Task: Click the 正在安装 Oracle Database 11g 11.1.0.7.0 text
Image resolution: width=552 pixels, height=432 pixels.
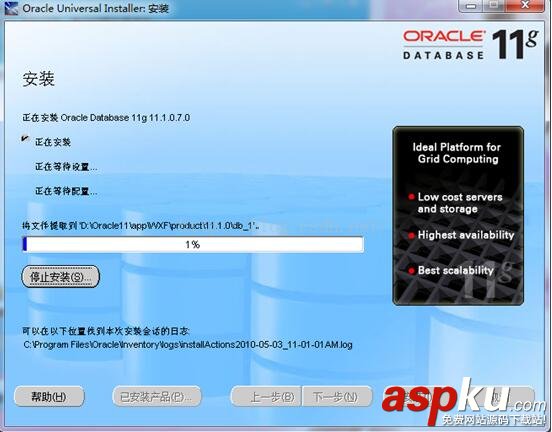Action: click(x=106, y=118)
